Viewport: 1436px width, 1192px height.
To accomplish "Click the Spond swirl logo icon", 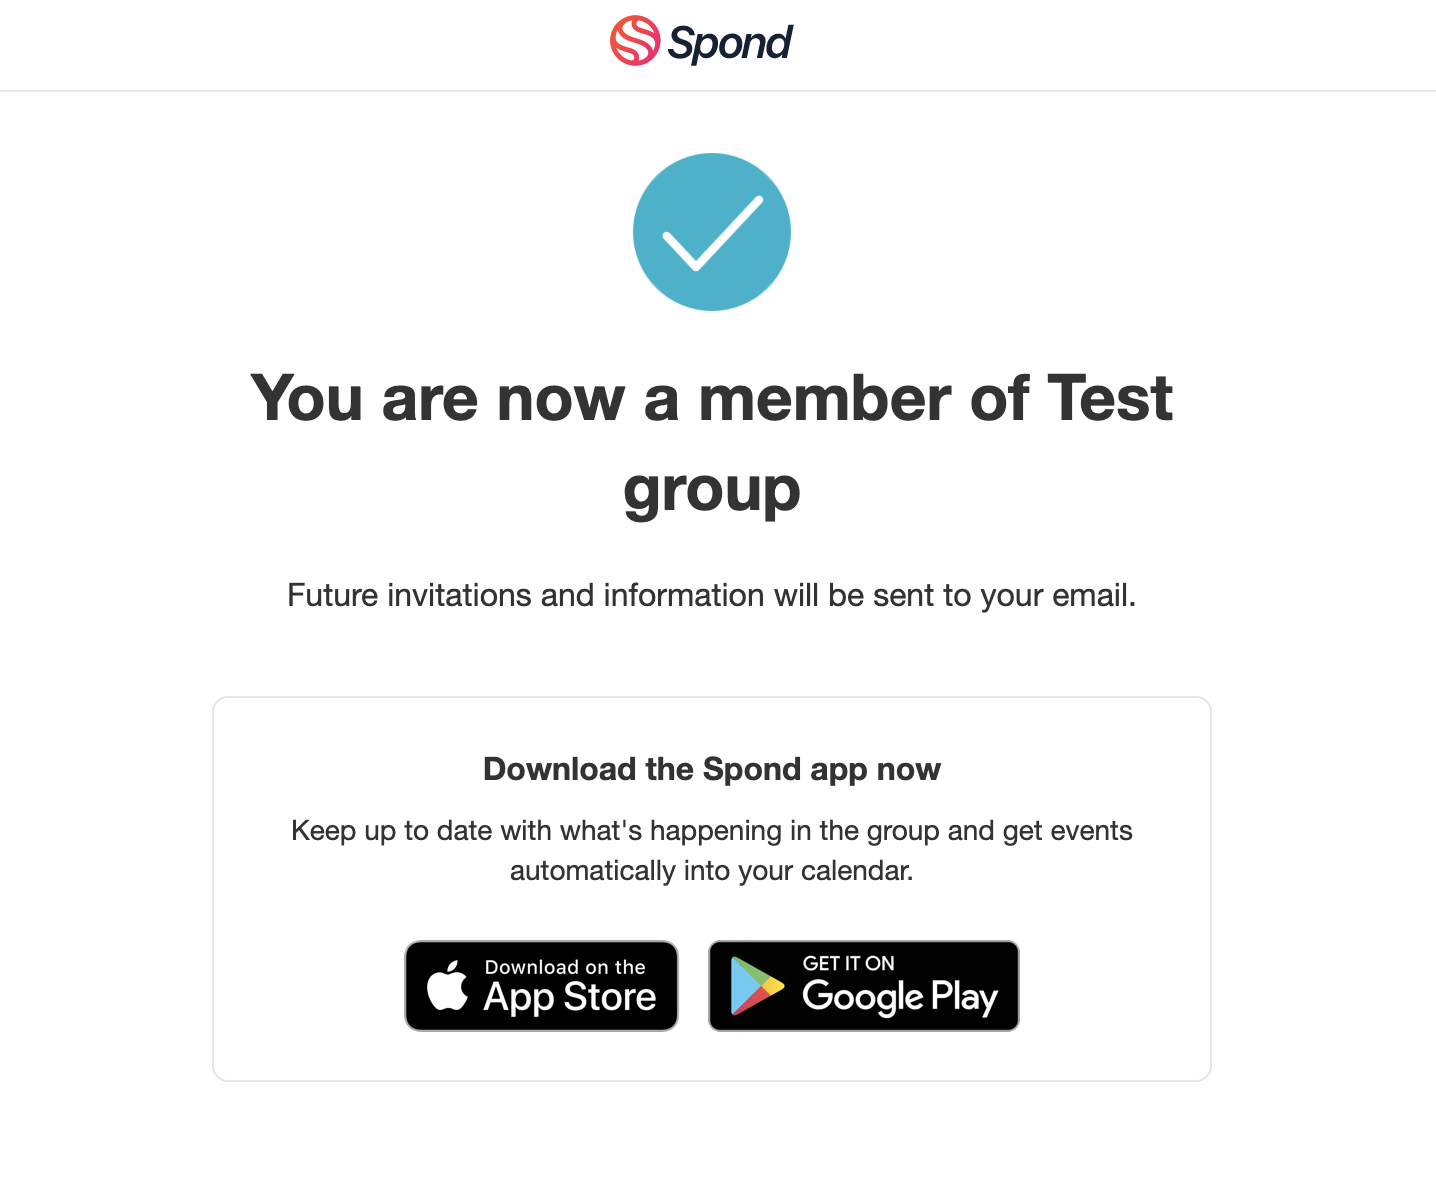I will click(635, 41).
